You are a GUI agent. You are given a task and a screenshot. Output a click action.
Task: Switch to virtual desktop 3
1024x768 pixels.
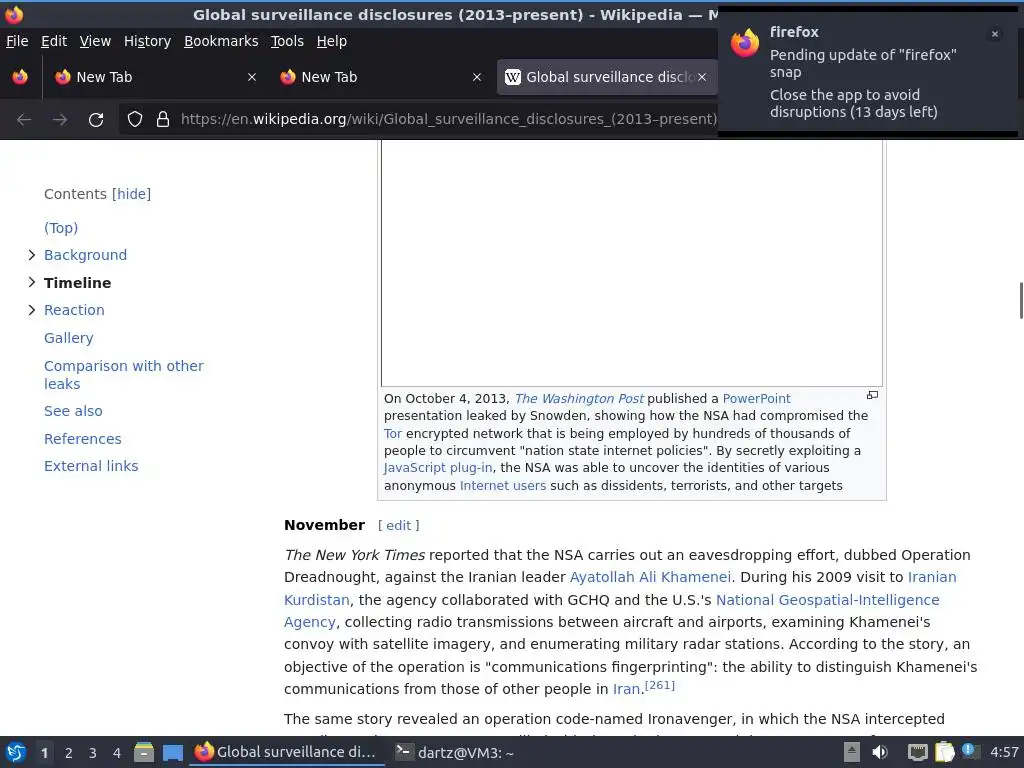pyautogui.click(x=93, y=753)
